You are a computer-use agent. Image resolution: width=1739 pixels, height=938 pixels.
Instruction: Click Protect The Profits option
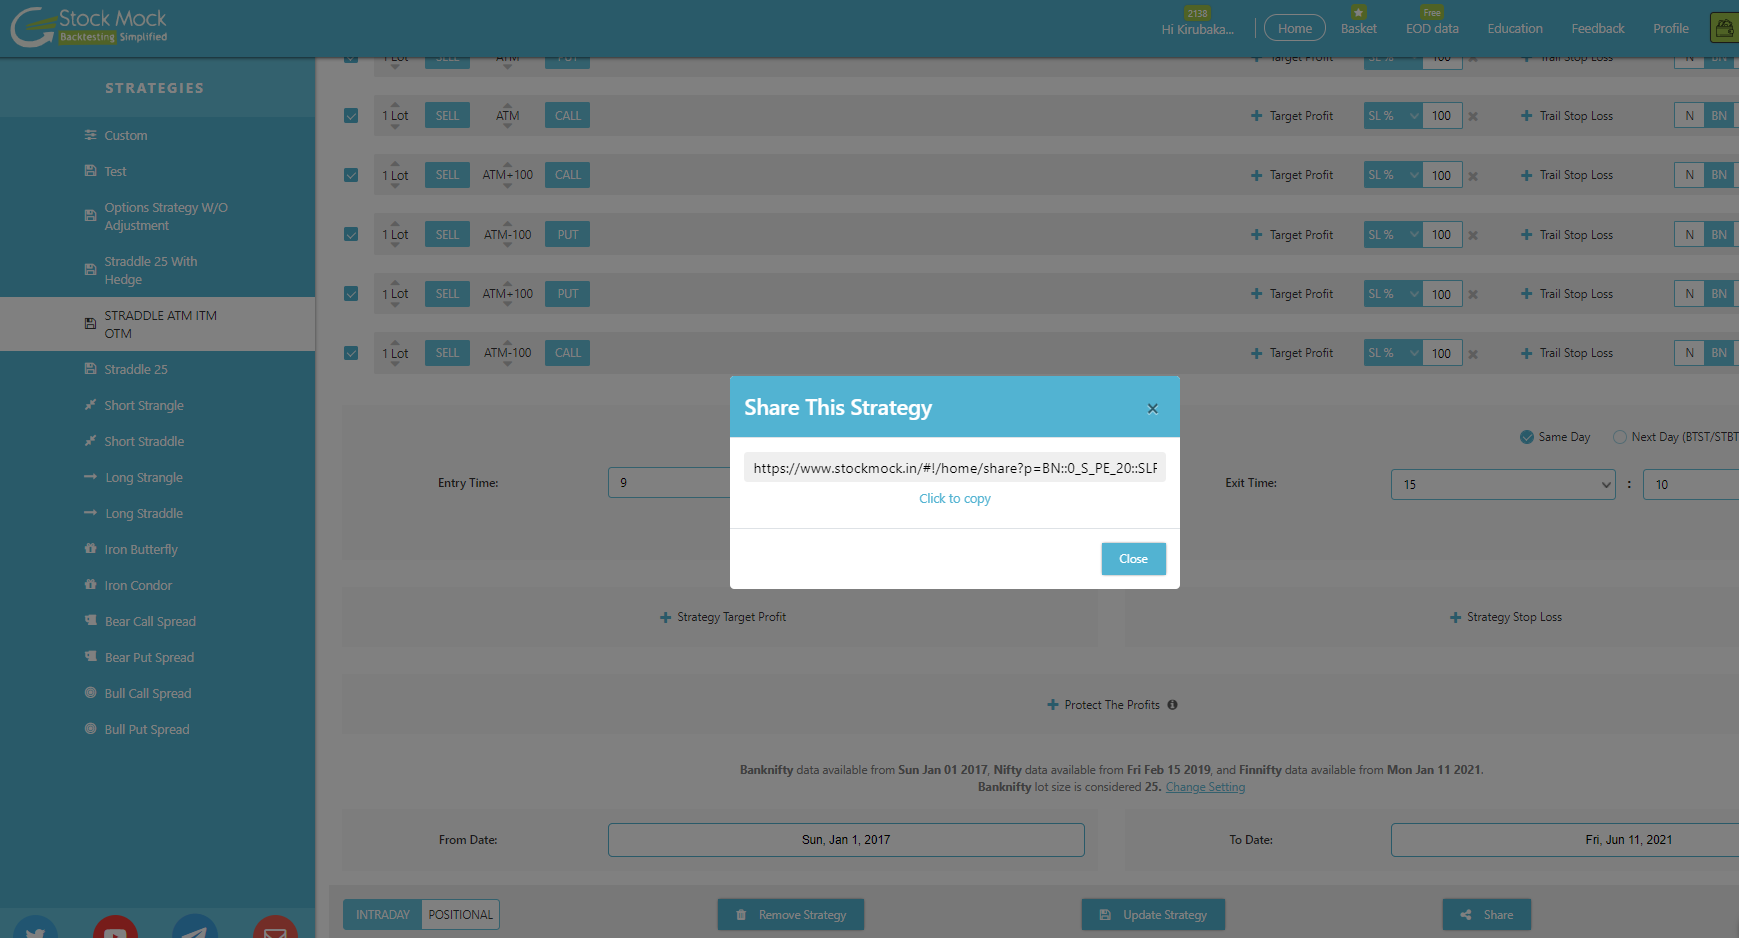click(1104, 705)
